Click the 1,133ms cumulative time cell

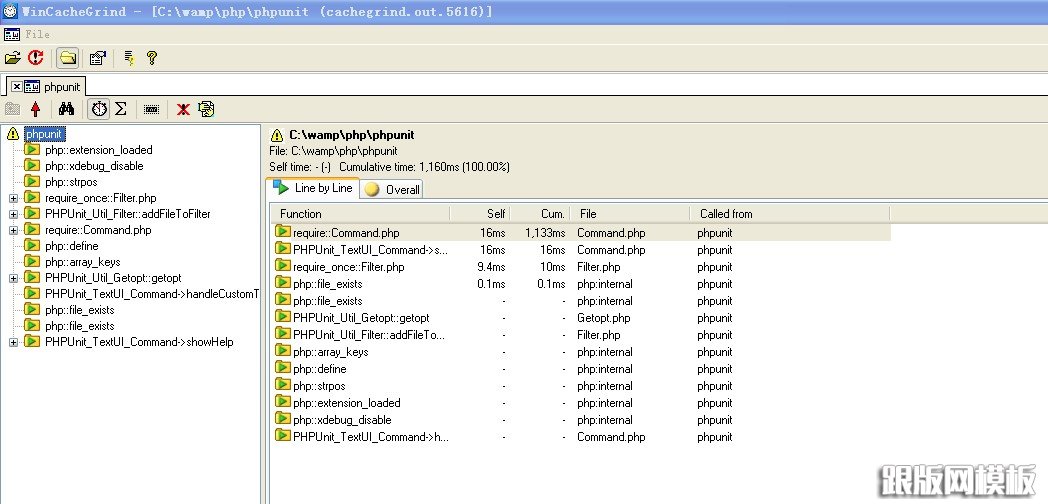tap(545, 233)
